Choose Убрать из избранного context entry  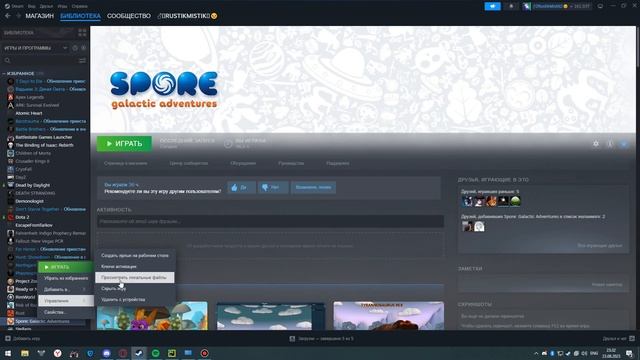66,278
